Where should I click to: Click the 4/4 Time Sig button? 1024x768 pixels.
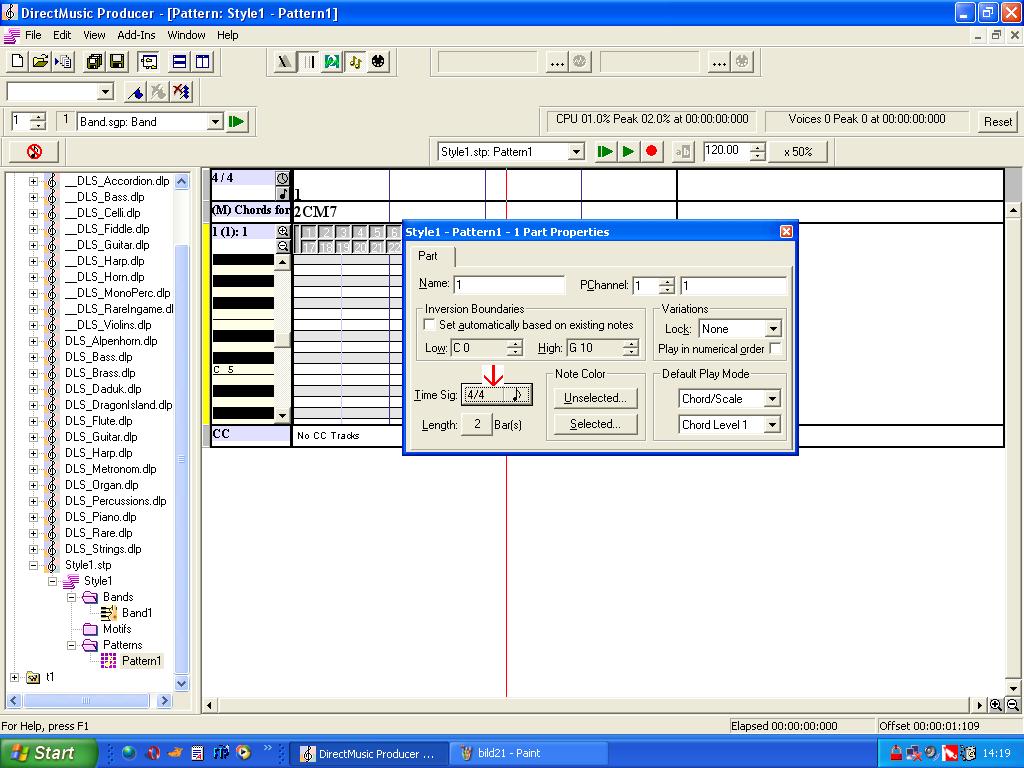pos(497,395)
